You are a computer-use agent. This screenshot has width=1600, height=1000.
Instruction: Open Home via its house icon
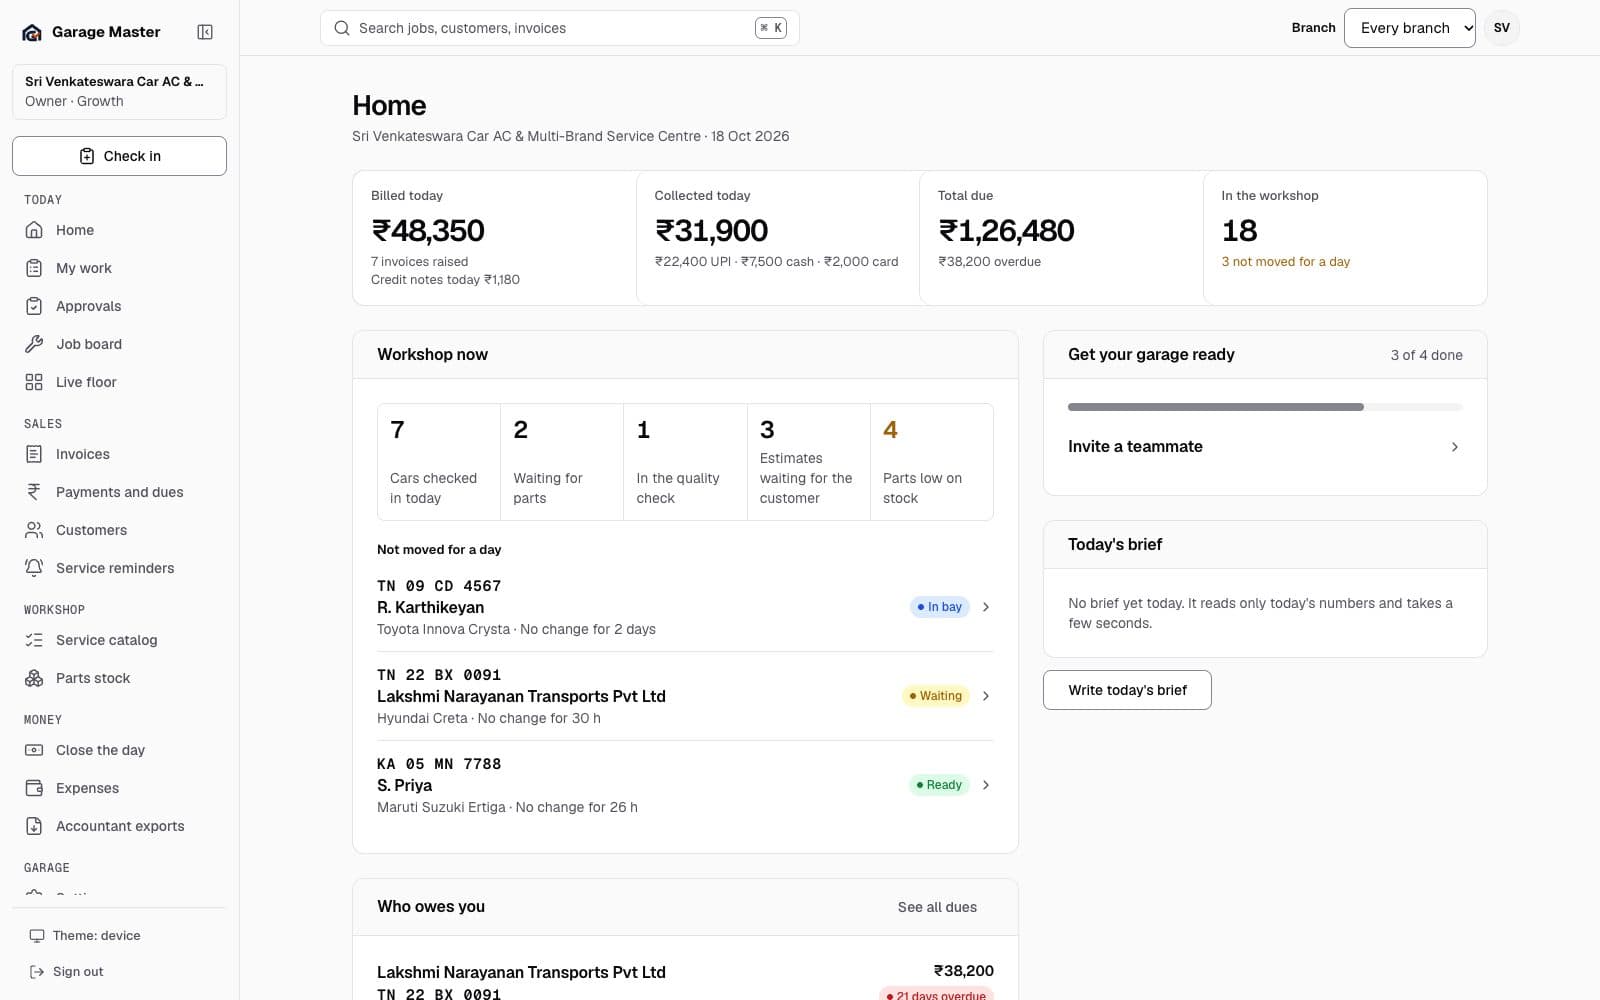[34, 230]
